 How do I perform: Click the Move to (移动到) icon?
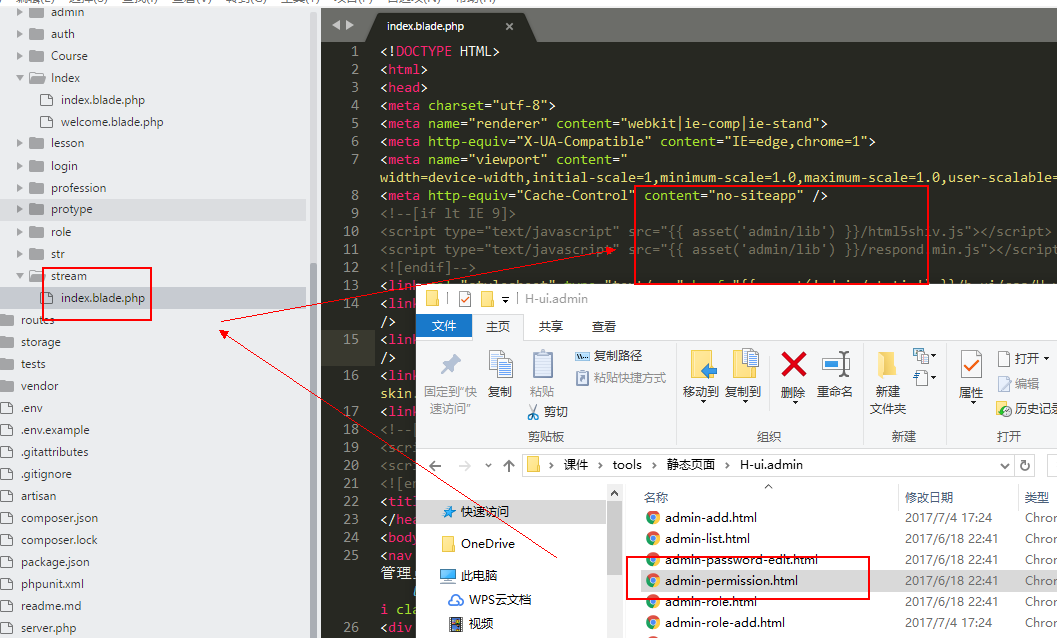click(x=701, y=366)
